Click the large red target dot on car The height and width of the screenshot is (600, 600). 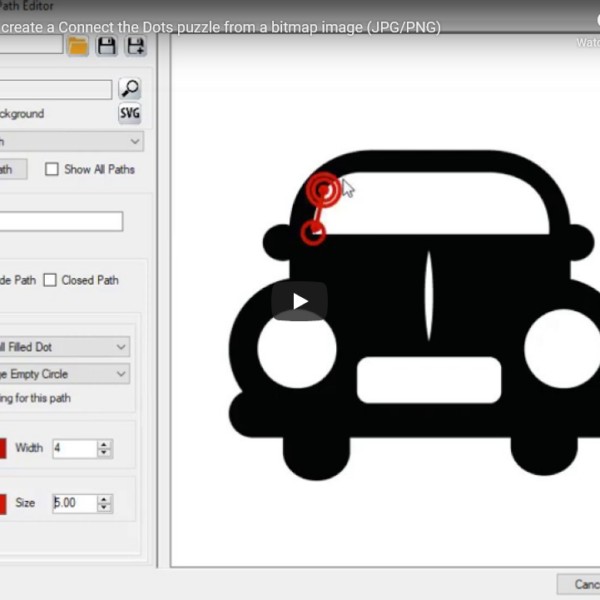[x=322, y=187]
